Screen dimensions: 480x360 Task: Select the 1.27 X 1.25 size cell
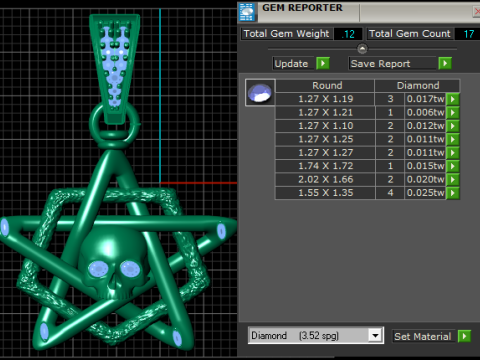coord(325,139)
